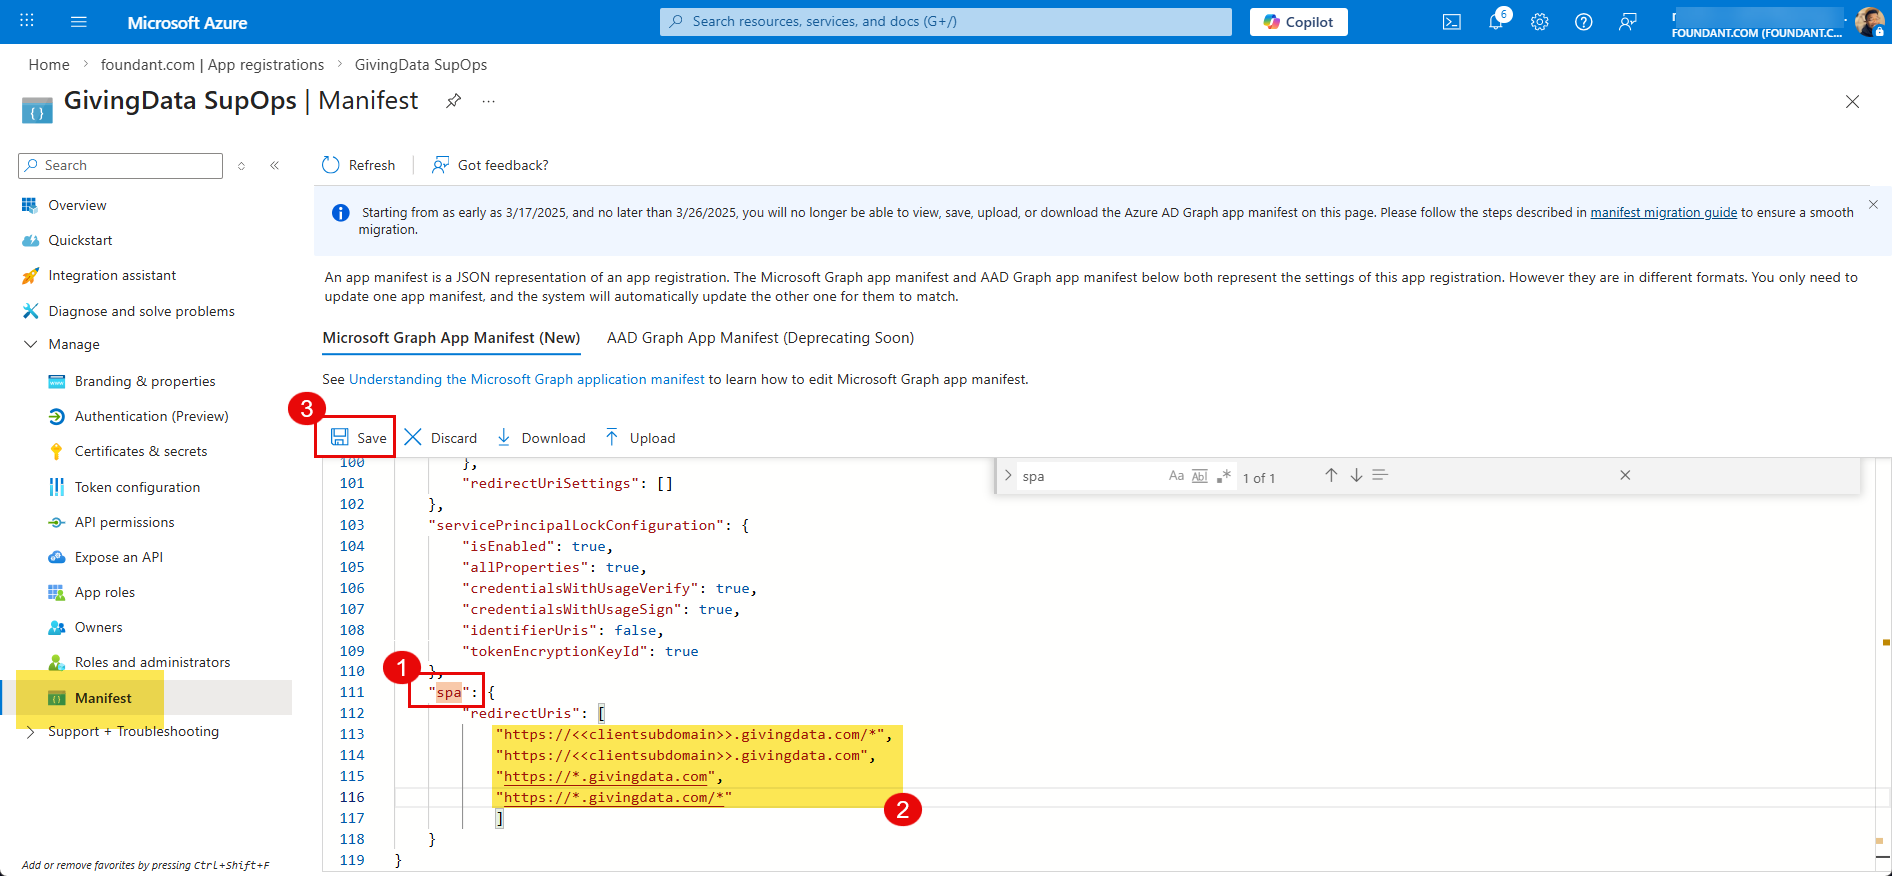Viewport: 1892px width, 876px height.
Task: Open Certificates & secrets
Action: coord(141,451)
